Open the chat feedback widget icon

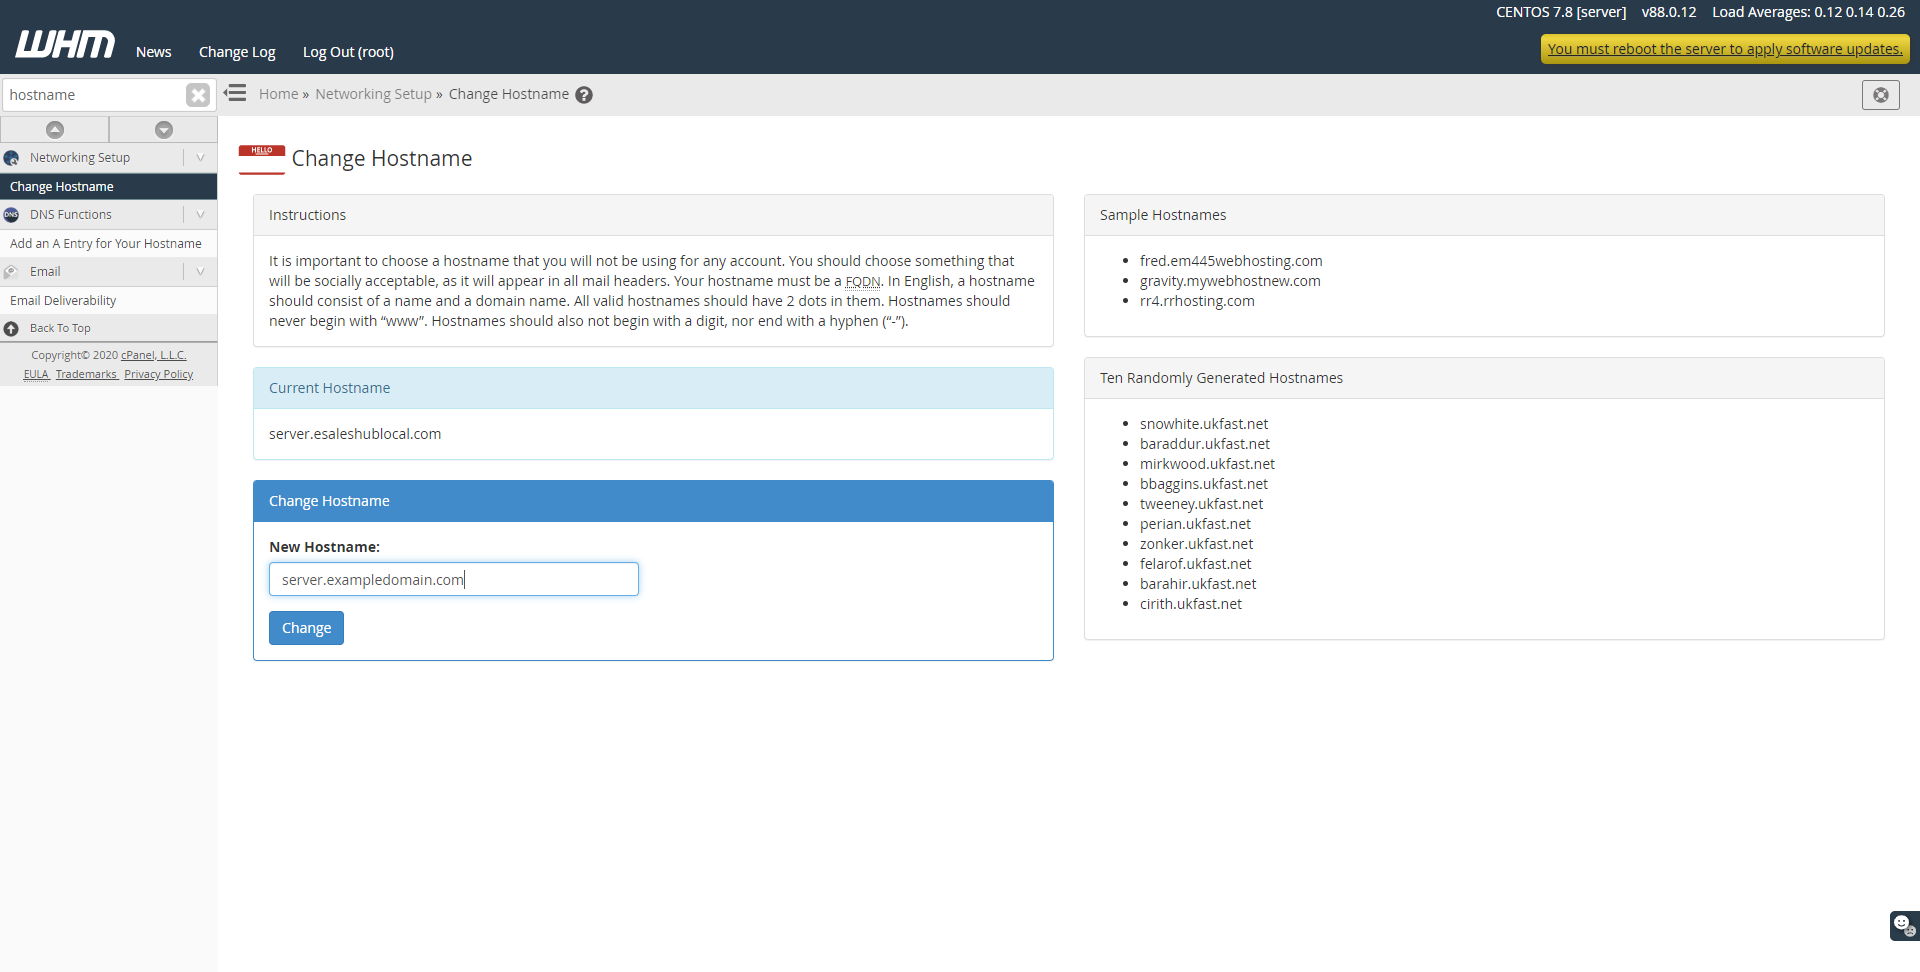coord(1904,925)
